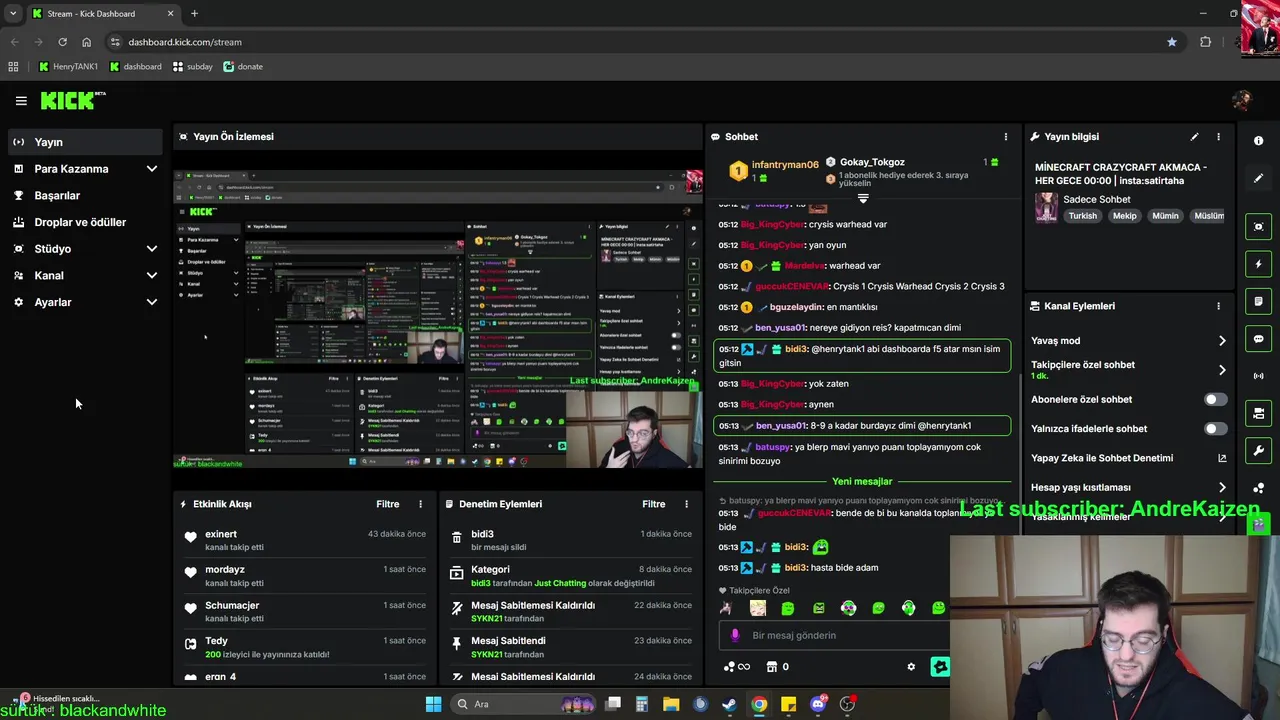Click the pencil icon in right toolbar
1280x720 pixels.
click(x=1258, y=178)
